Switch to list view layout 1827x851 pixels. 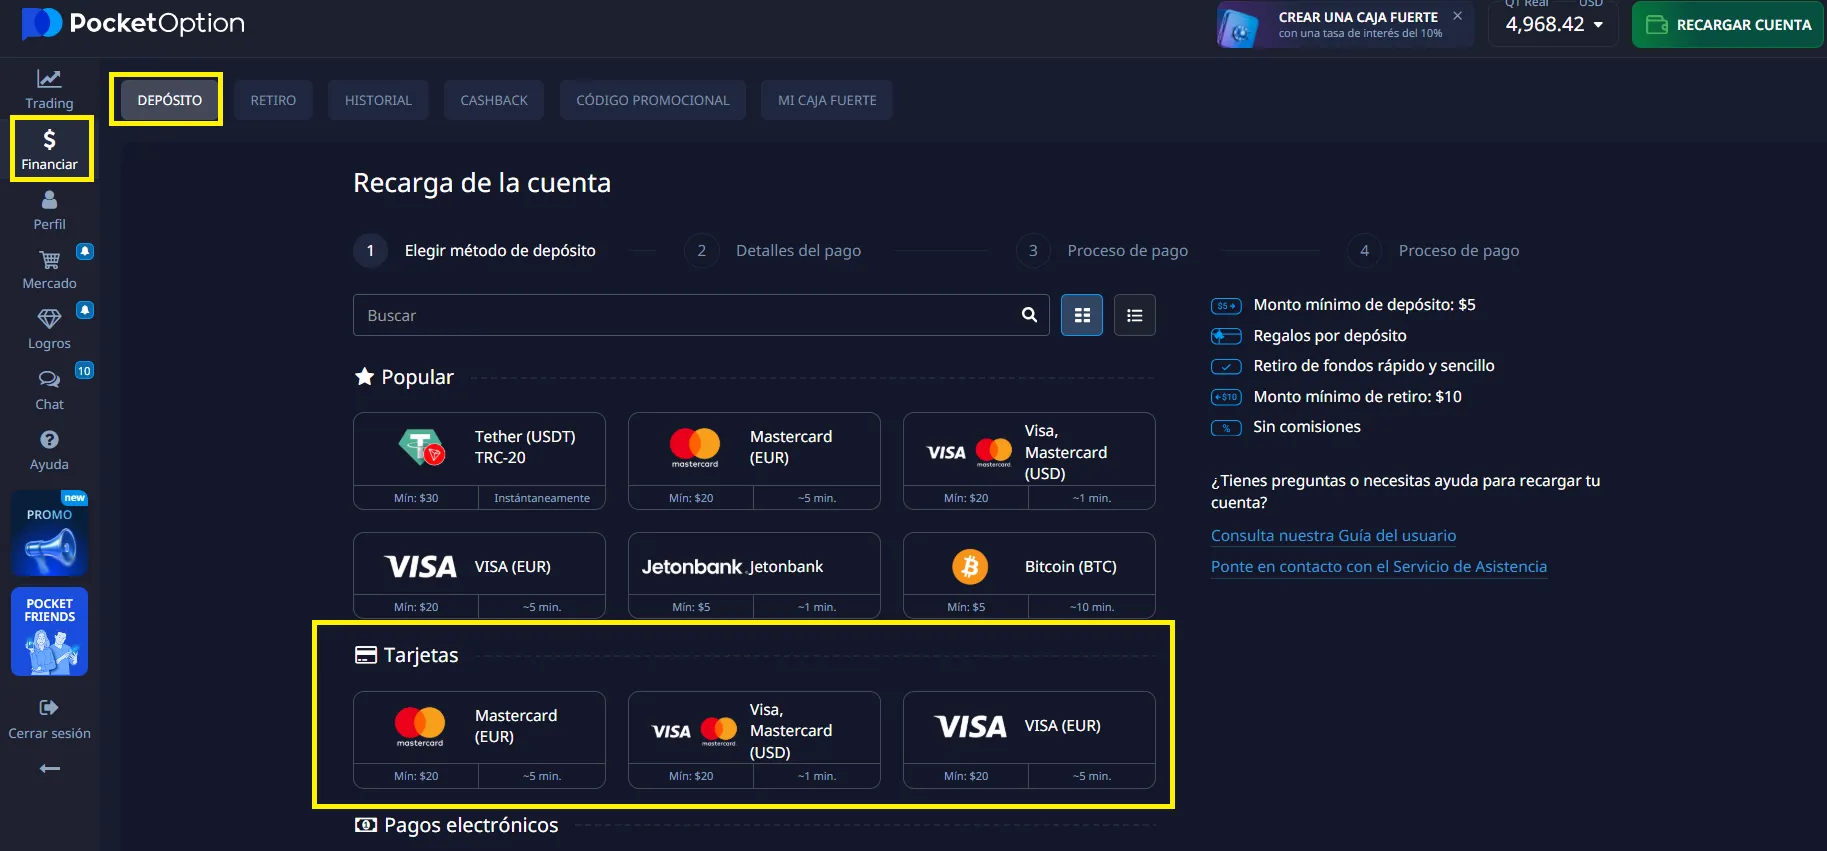click(1135, 315)
